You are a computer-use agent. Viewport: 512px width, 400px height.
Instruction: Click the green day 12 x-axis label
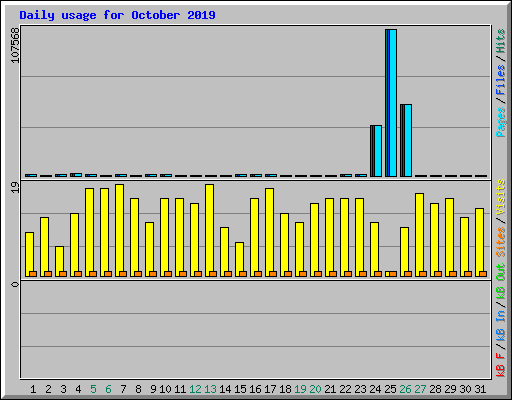(x=195, y=389)
